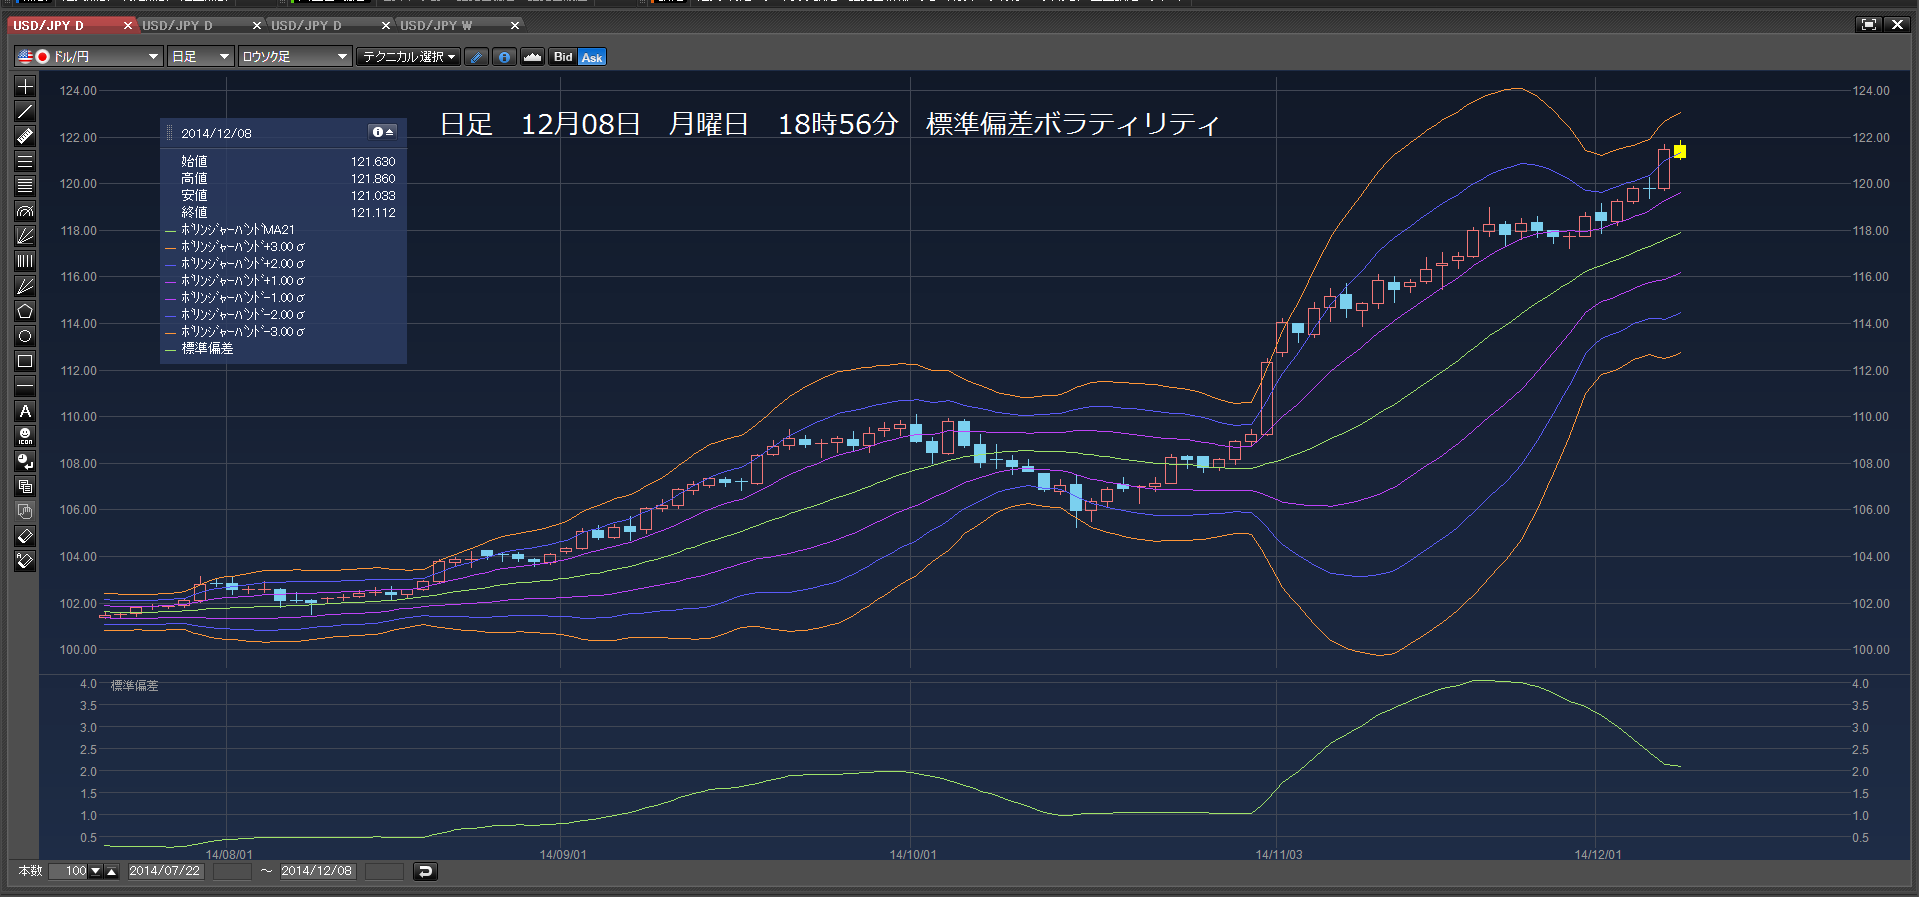Close the second USD/JPY D tab
The height and width of the screenshot is (897, 1919).
tap(257, 25)
